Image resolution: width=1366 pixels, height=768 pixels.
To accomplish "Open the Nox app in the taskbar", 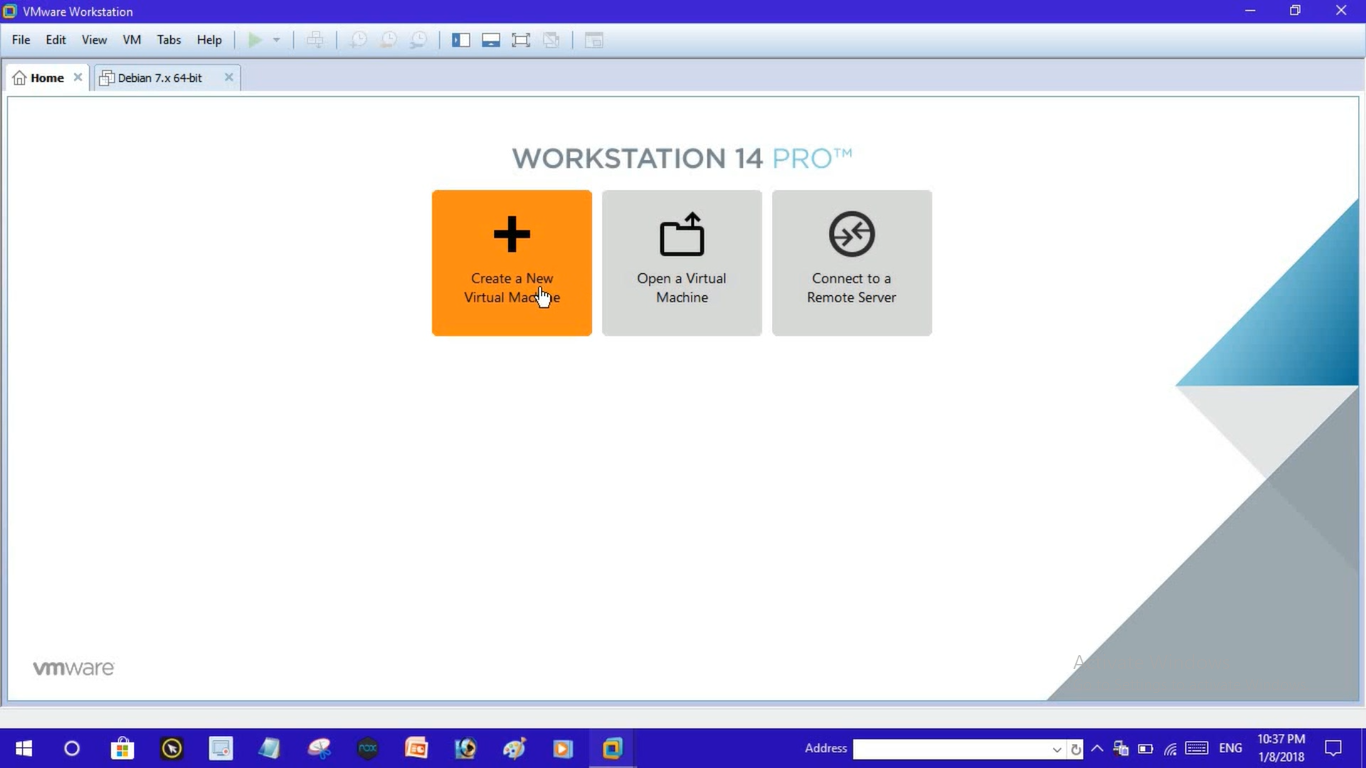I will coord(368,748).
